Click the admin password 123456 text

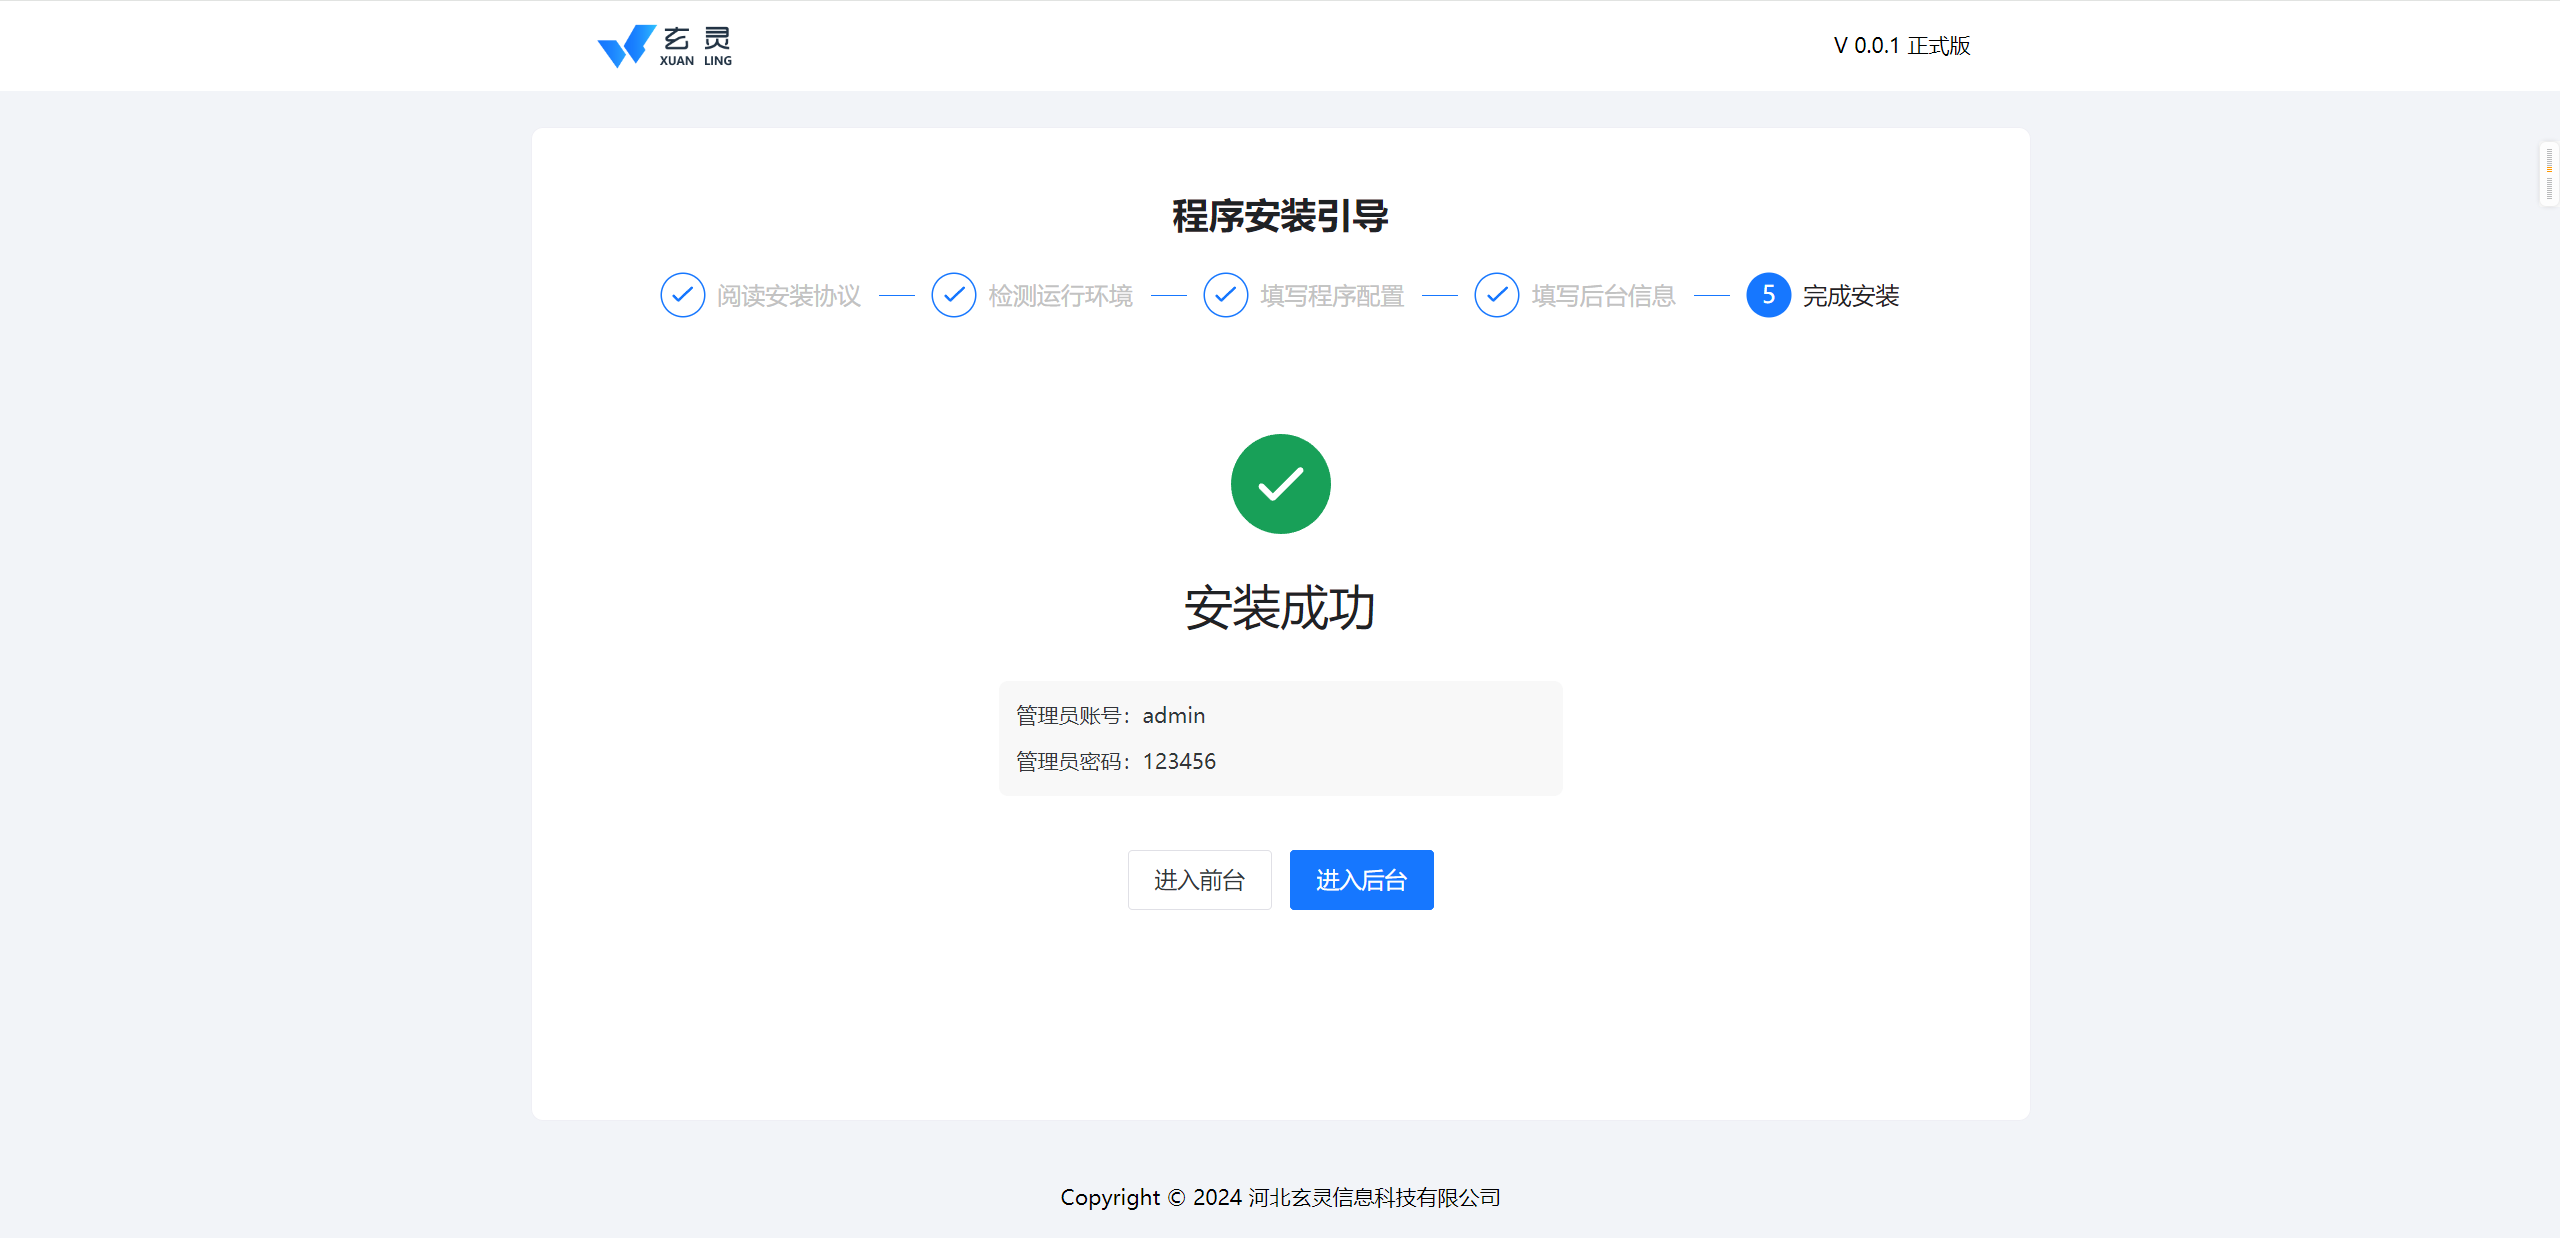pos(1179,762)
